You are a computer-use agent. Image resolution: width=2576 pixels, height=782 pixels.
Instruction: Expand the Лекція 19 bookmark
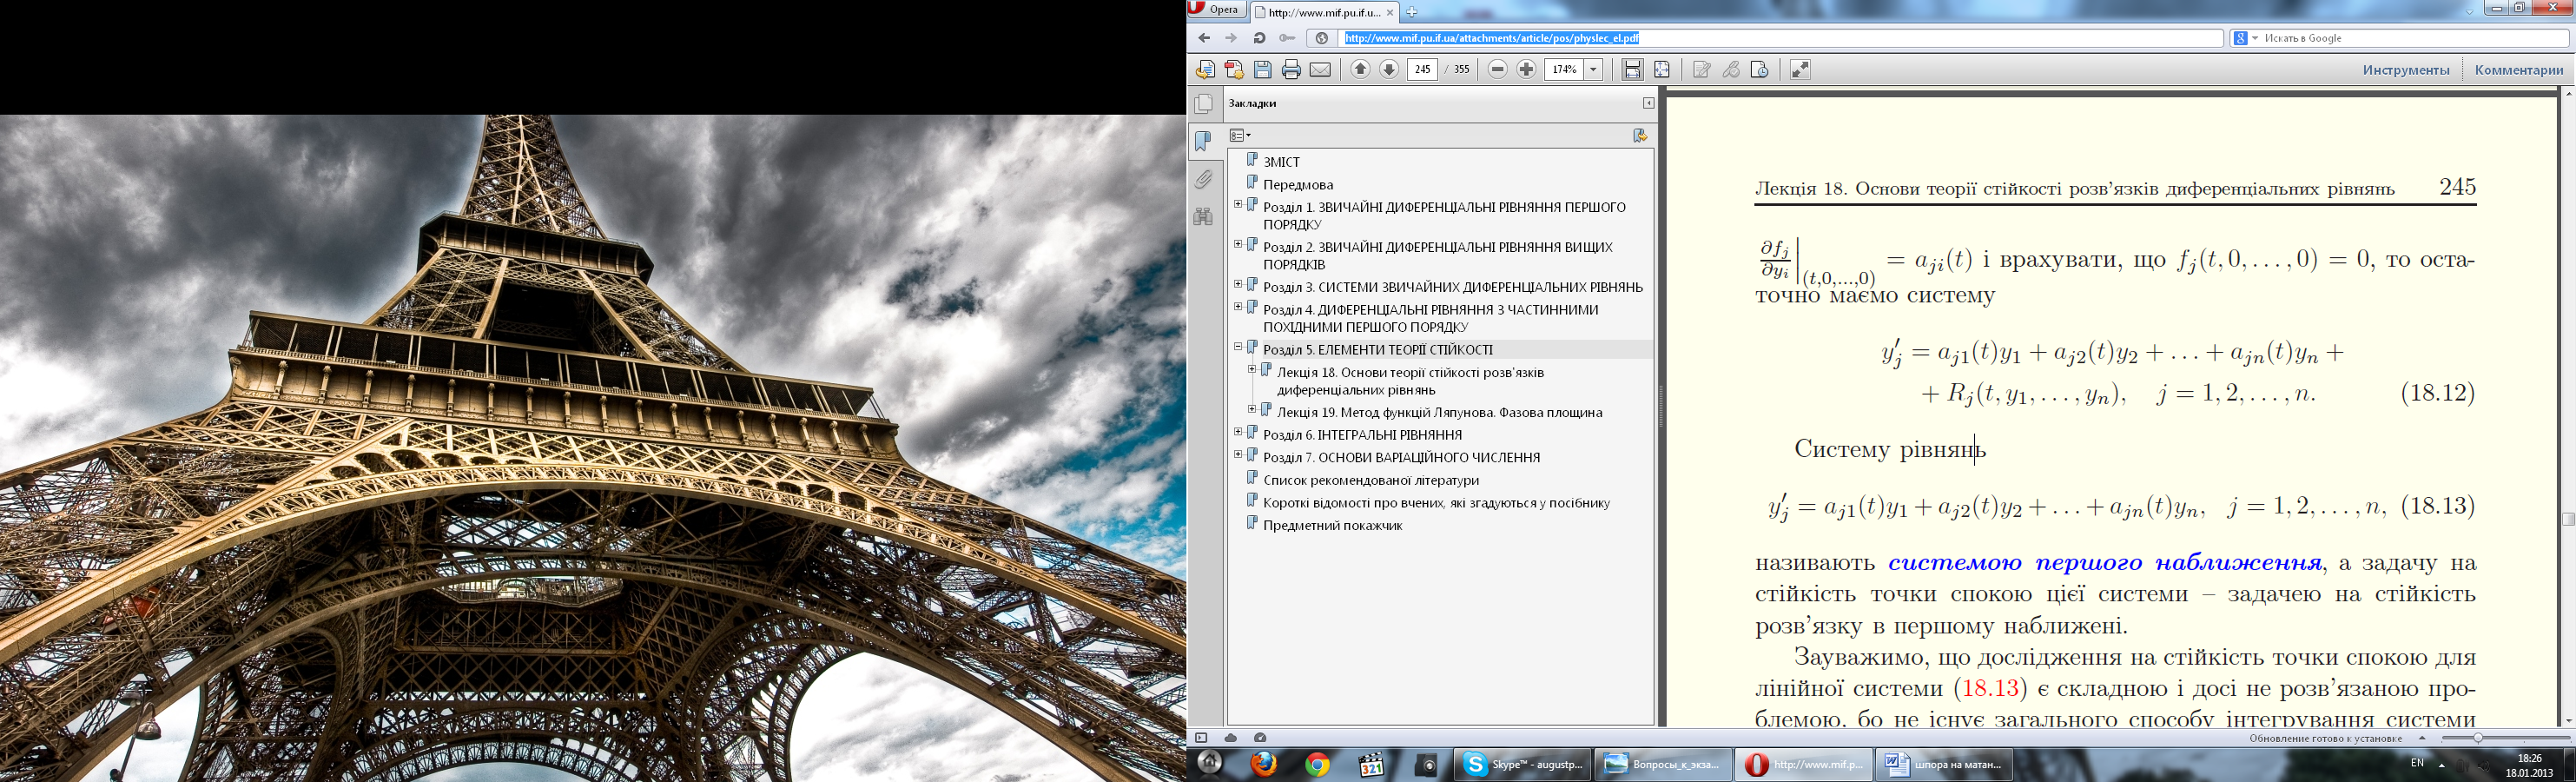coord(1252,409)
